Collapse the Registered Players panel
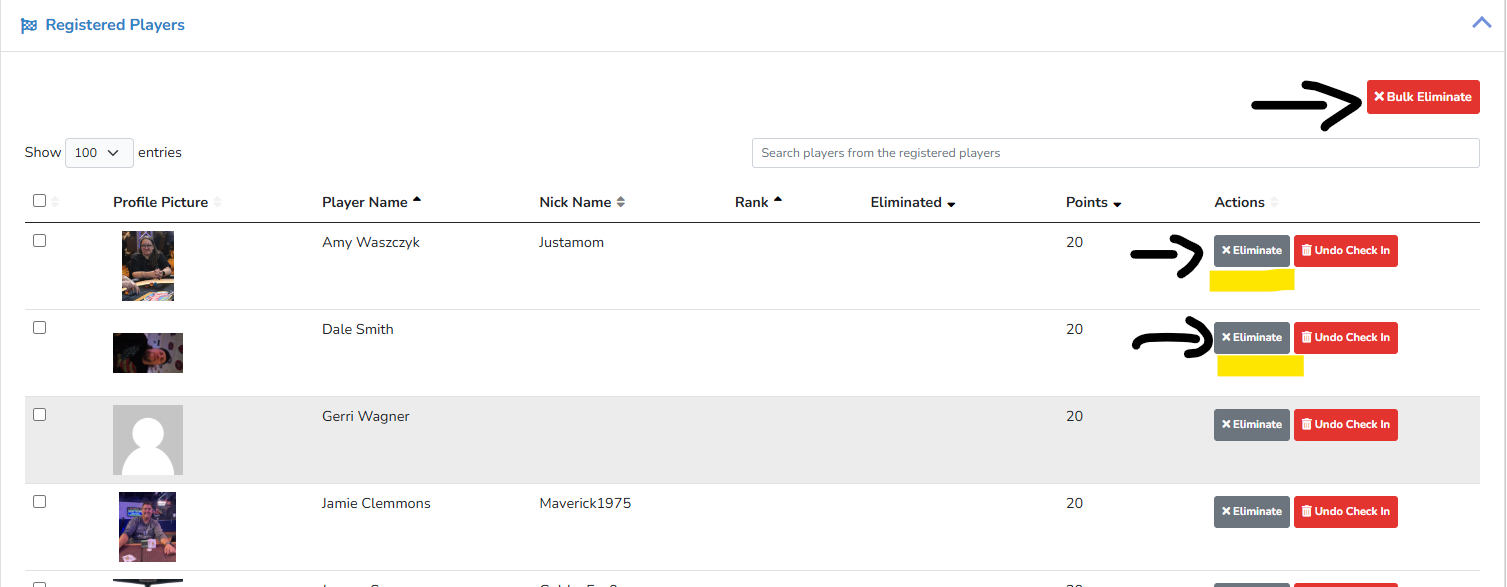1507x587 pixels. point(1481,21)
